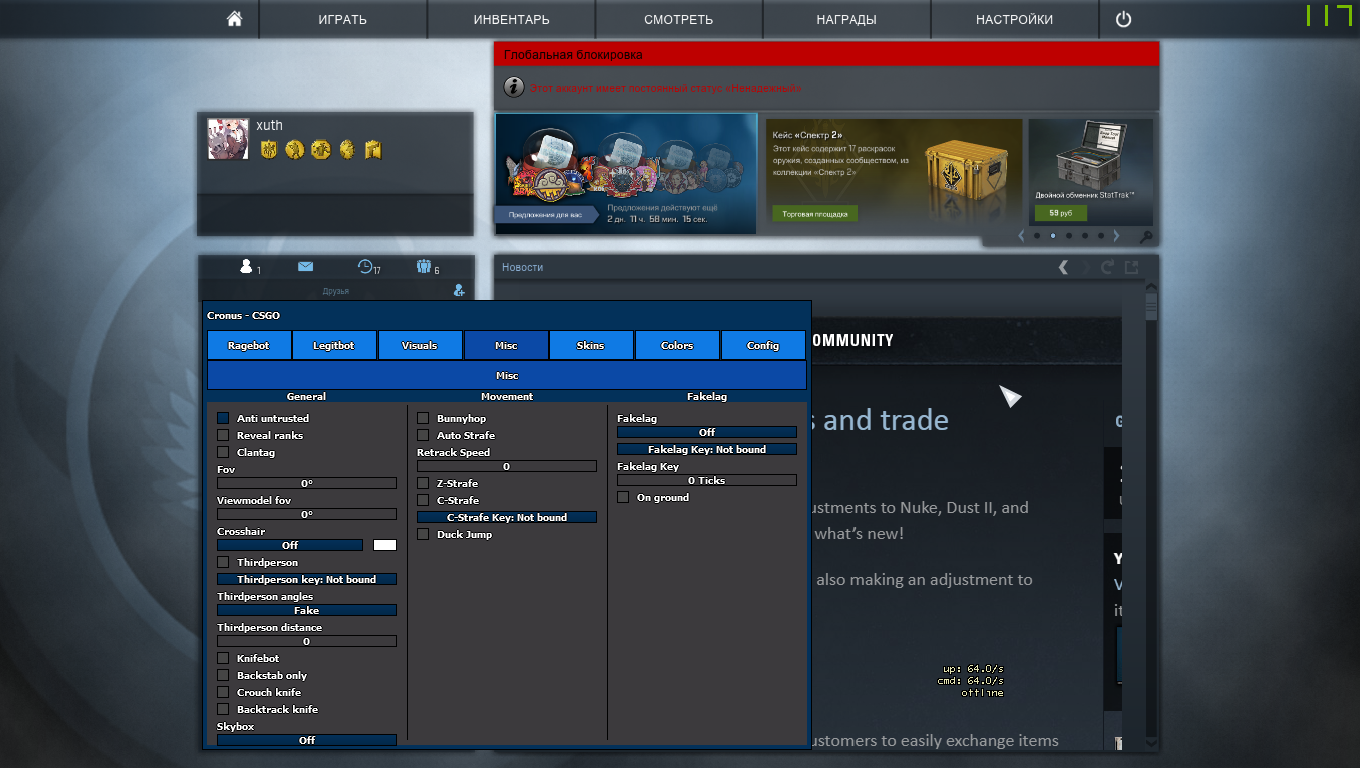The width and height of the screenshot is (1360, 768).
Task: Click the 59 руб price button
Action: coord(1061,213)
